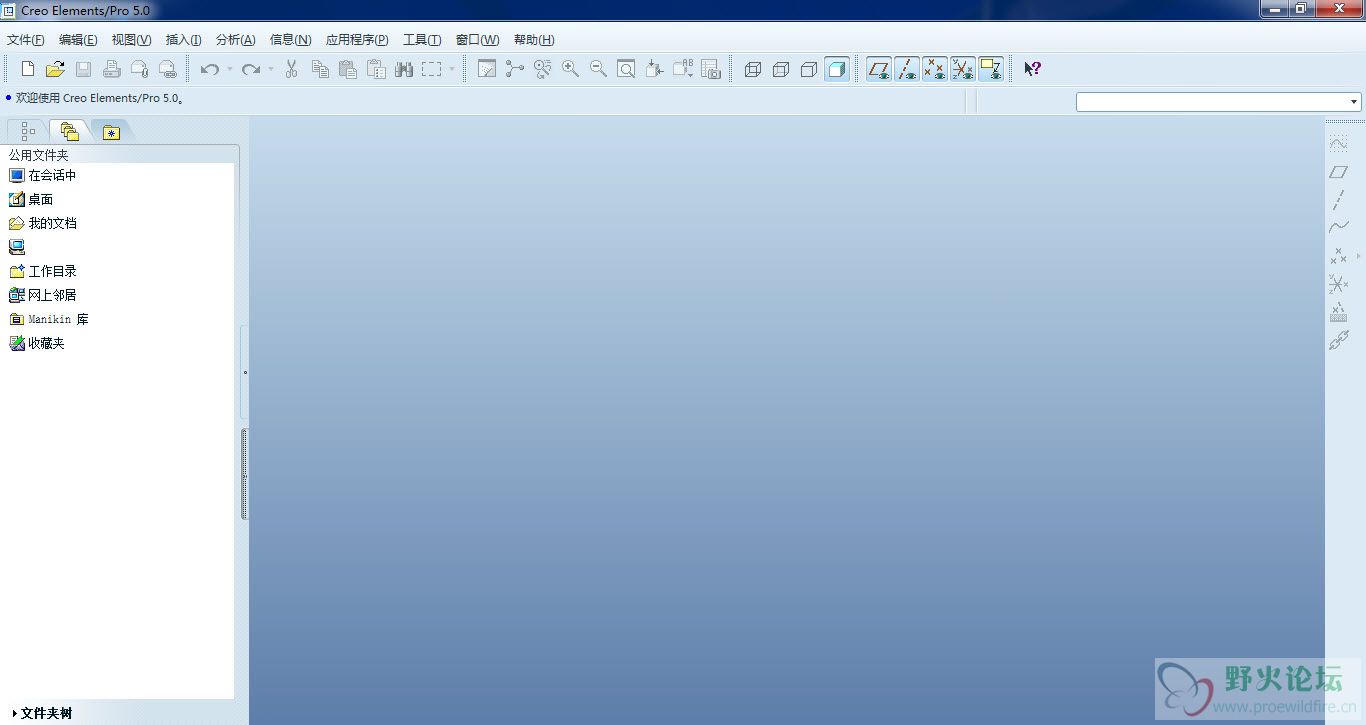
Task: Click the Sketch tool icon in right toolbar
Action: coord(1338,144)
